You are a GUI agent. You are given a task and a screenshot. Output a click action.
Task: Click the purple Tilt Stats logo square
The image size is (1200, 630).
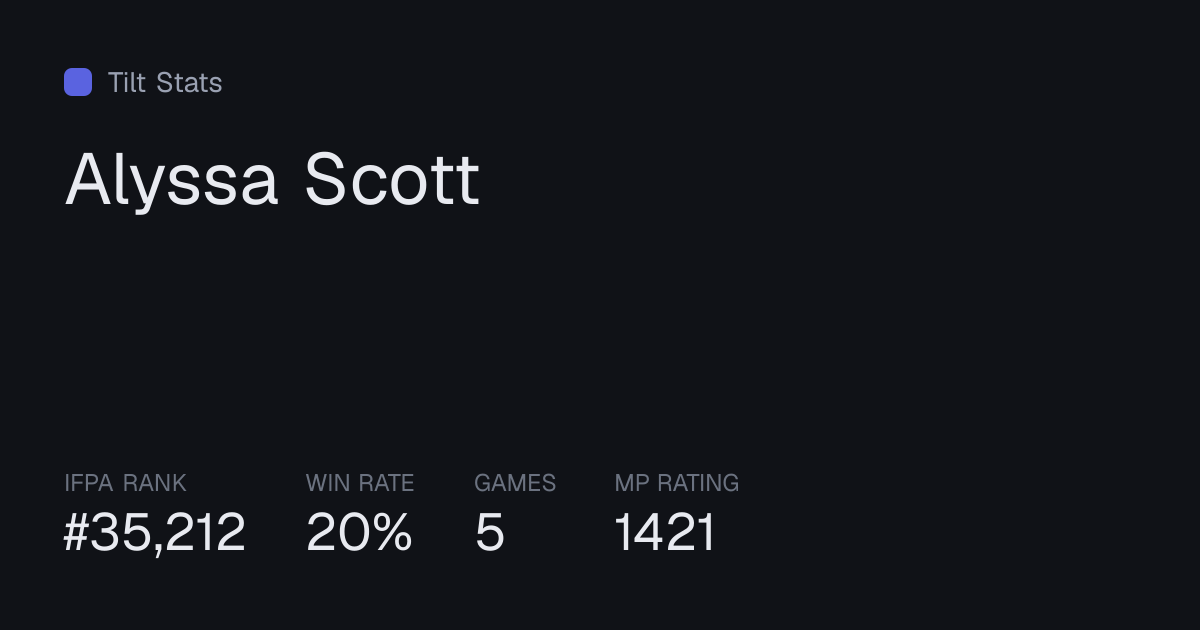pyautogui.click(x=78, y=82)
